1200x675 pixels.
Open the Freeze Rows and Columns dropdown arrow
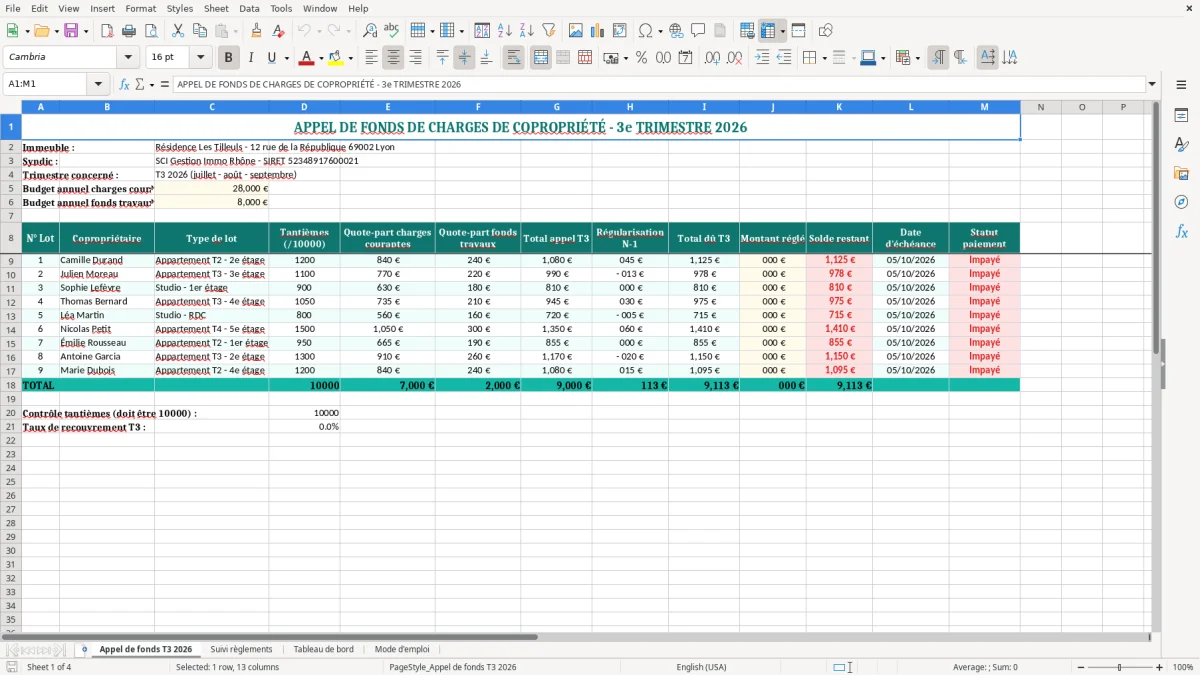(783, 31)
